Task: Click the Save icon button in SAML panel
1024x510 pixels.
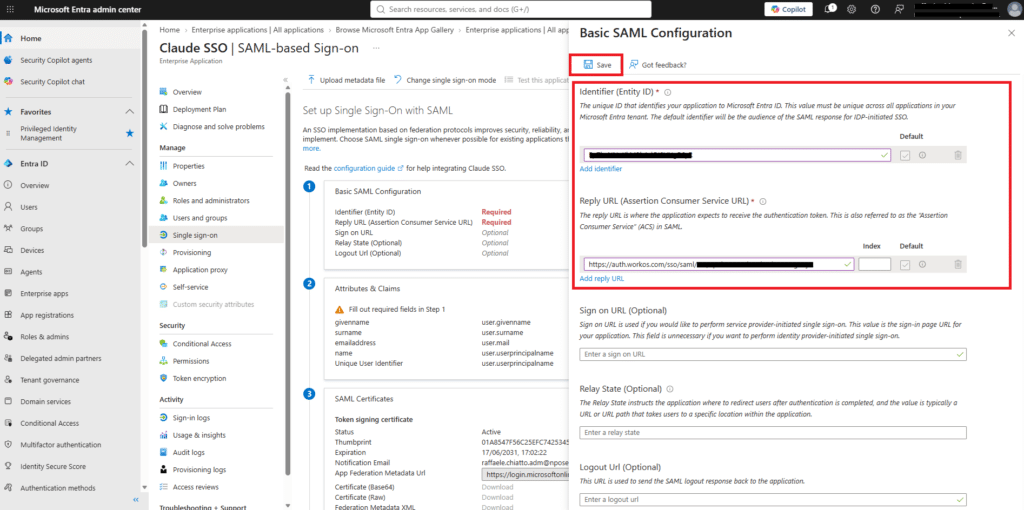Action: coord(598,65)
